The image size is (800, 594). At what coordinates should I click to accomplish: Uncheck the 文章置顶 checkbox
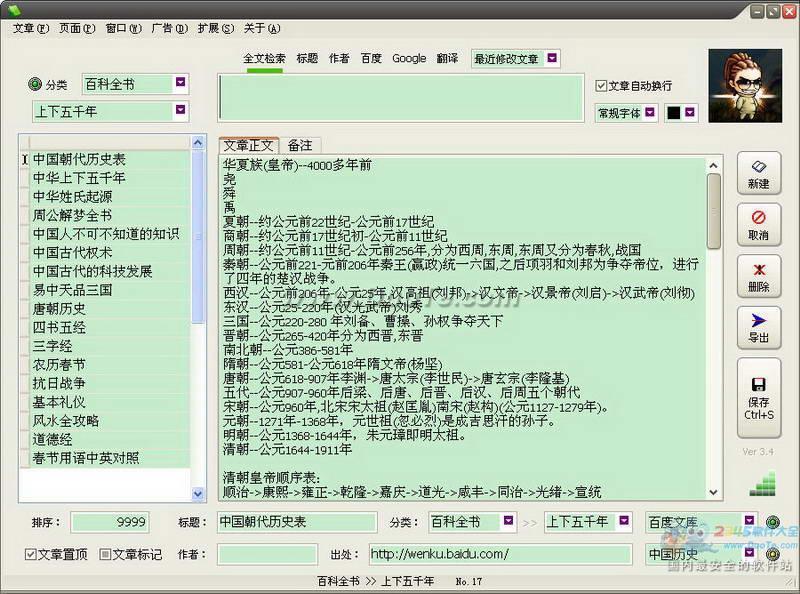click(31, 554)
